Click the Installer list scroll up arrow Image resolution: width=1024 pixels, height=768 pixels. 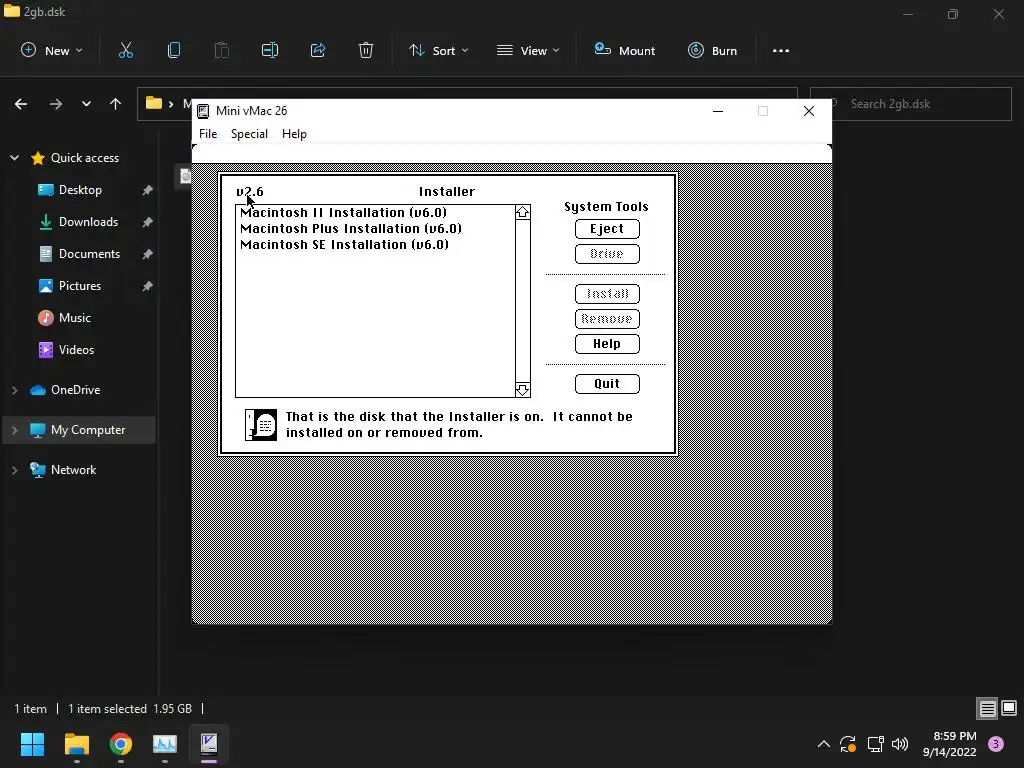(x=522, y=212)
